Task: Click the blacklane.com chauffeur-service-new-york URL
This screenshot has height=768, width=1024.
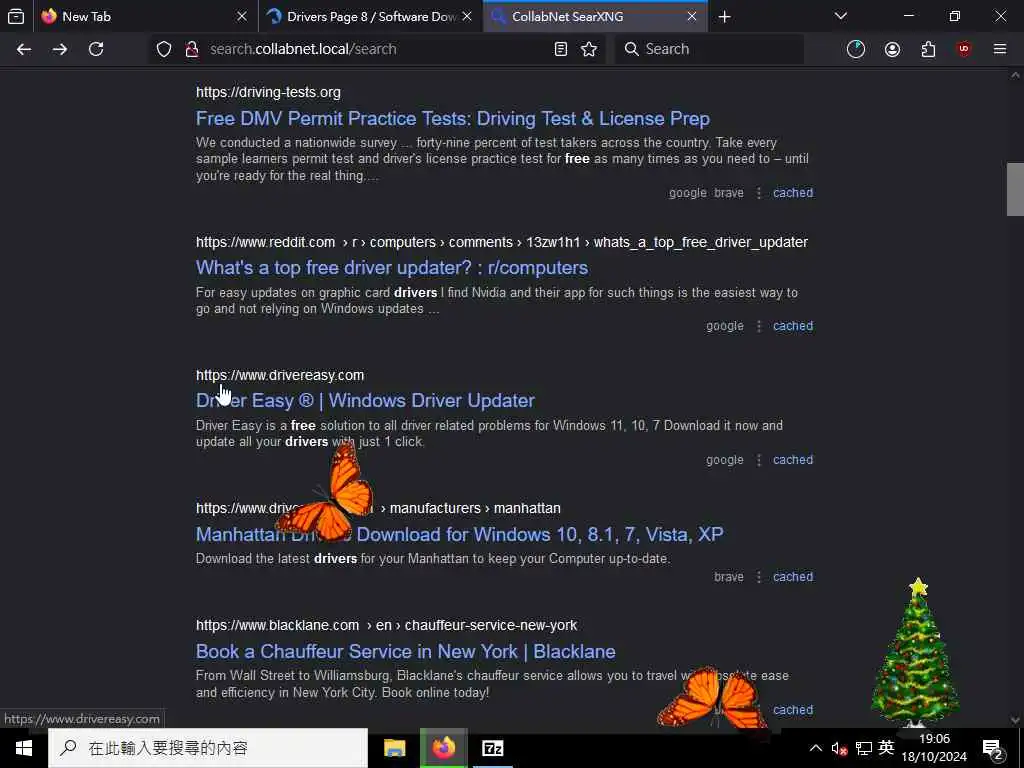Action: coord(387,625)
